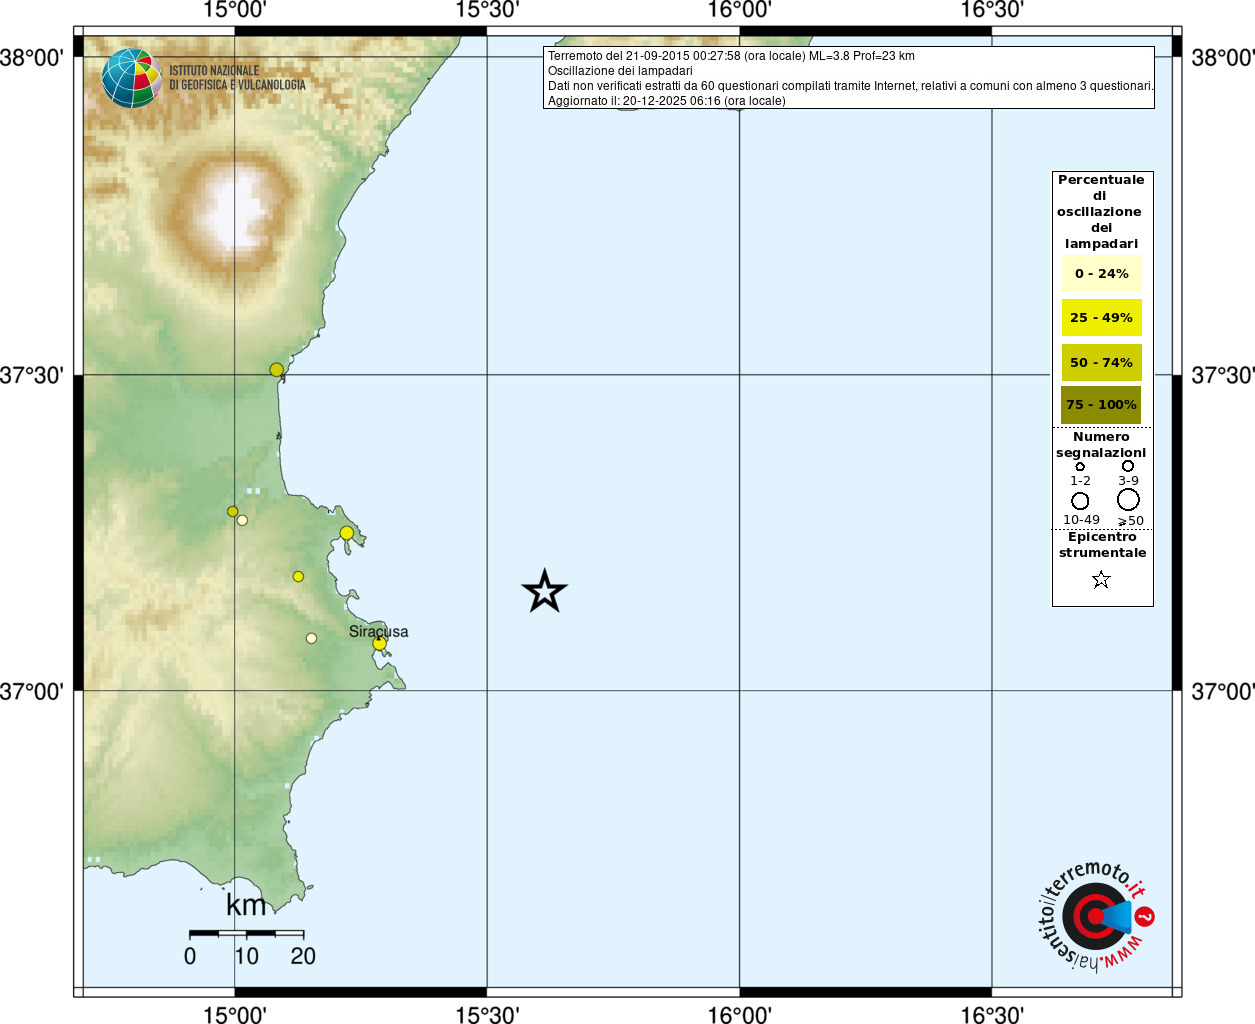The image size is (1255, 1024).
Task: Click the pale circle southwest of Siracusa
Action: click(311, 638)
